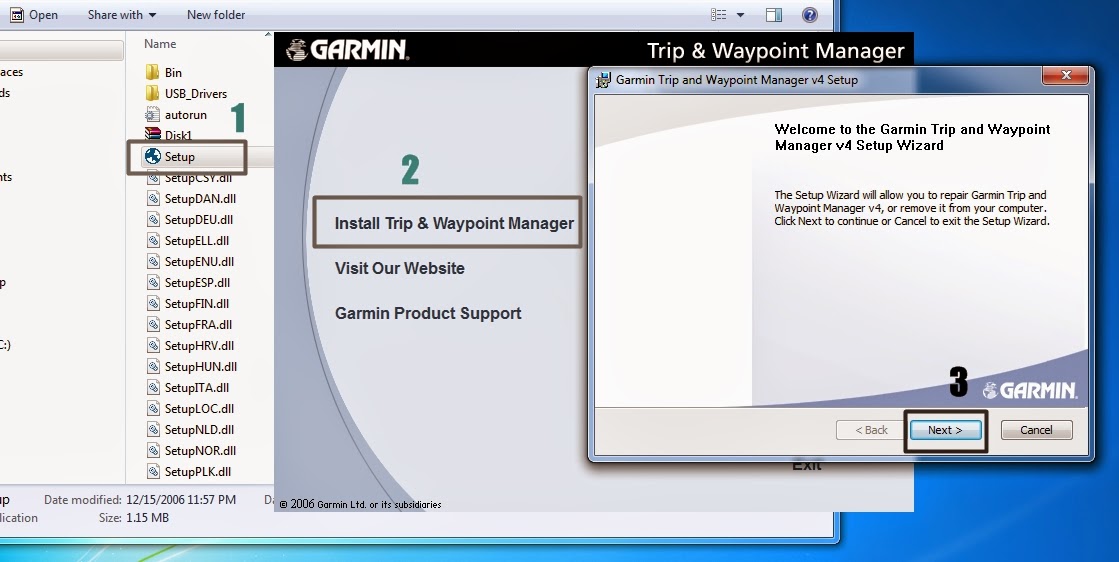Select the SetupENU.dll file icon
This screenshot has width=1119, height=562.
click(x=153, y=261)
